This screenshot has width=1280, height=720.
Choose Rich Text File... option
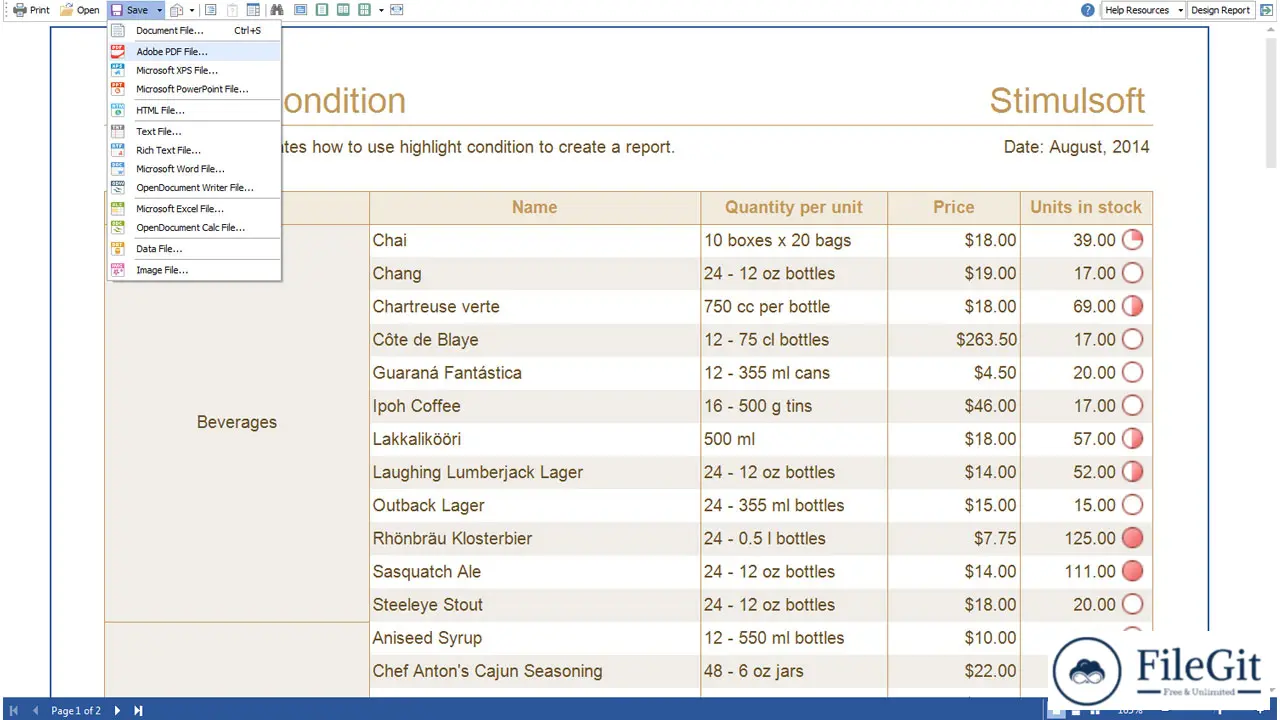point(195,150)
